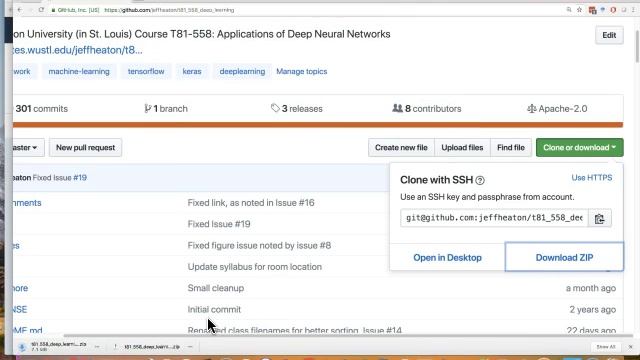Click the address bar URL
Viewport: 640px width, 360px height.
(169, 10)
